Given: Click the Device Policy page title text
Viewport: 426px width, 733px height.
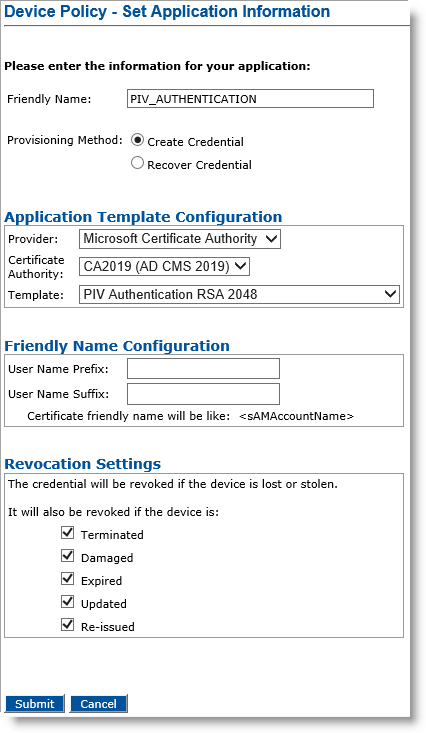Looking at the screenshot, I should (x=167, y=11).
